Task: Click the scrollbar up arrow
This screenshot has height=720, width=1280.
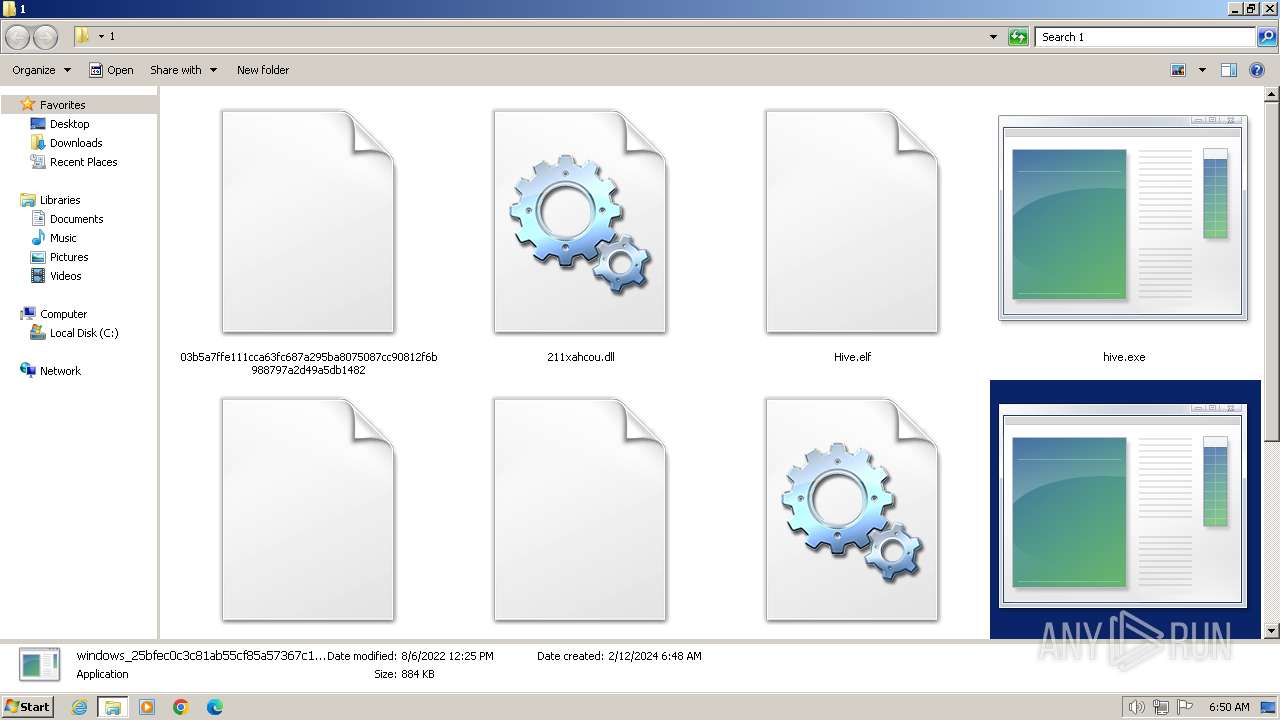Action: [1272, 95]
